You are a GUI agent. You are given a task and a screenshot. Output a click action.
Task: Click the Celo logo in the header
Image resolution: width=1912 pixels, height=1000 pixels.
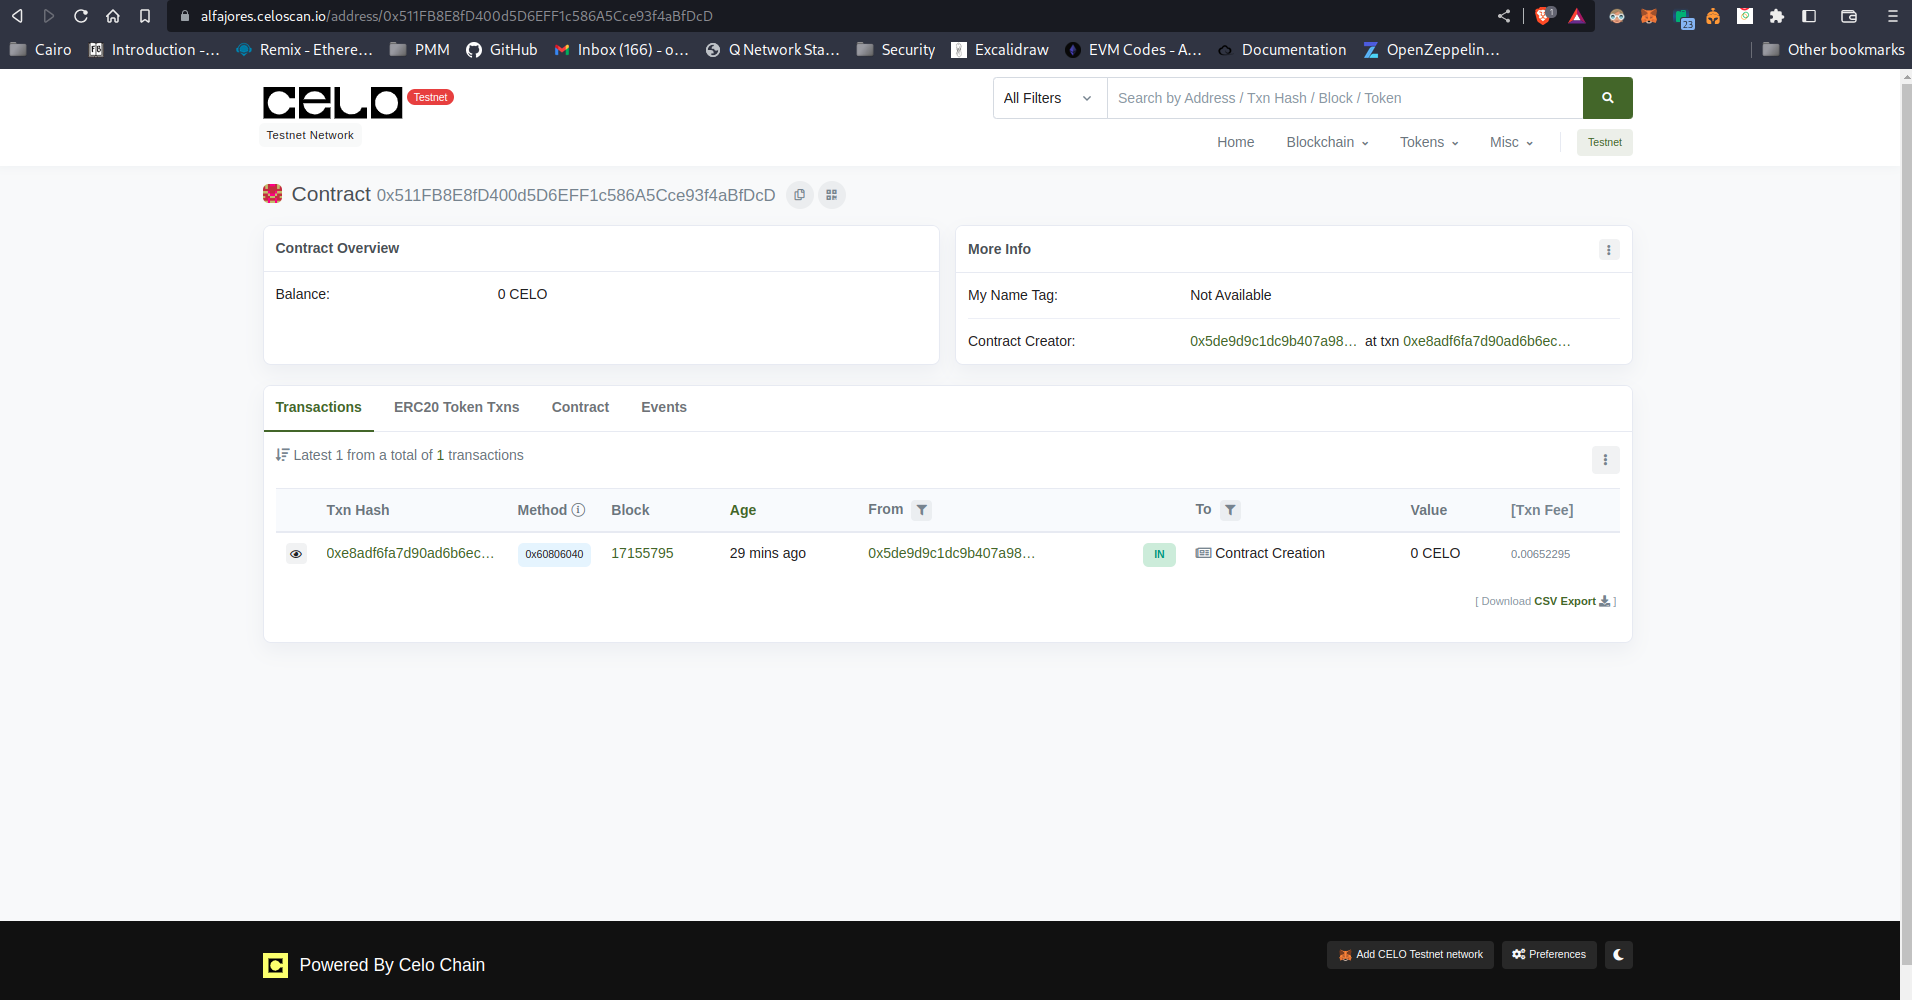coord(332,103)
